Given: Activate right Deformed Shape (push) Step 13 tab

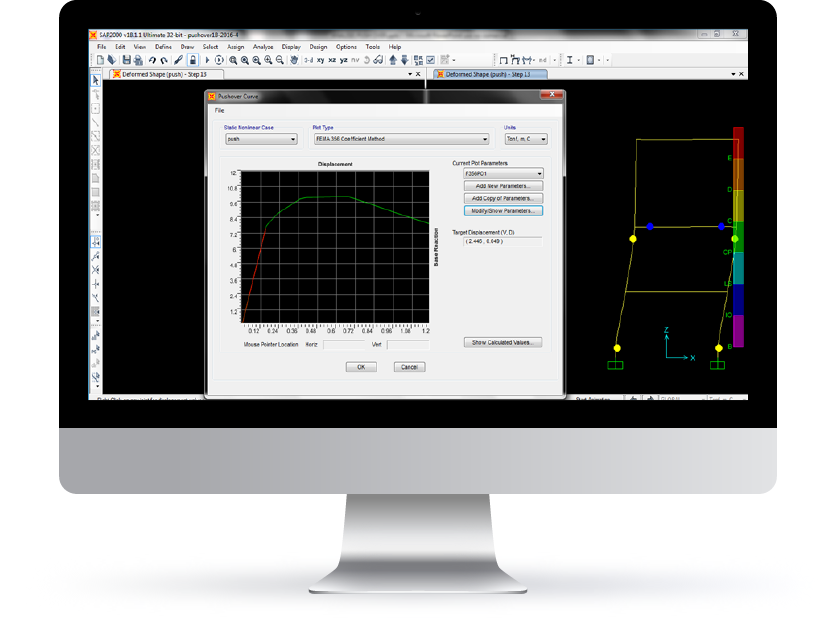Looking at the screenshot, I should (x=491, y=74).
